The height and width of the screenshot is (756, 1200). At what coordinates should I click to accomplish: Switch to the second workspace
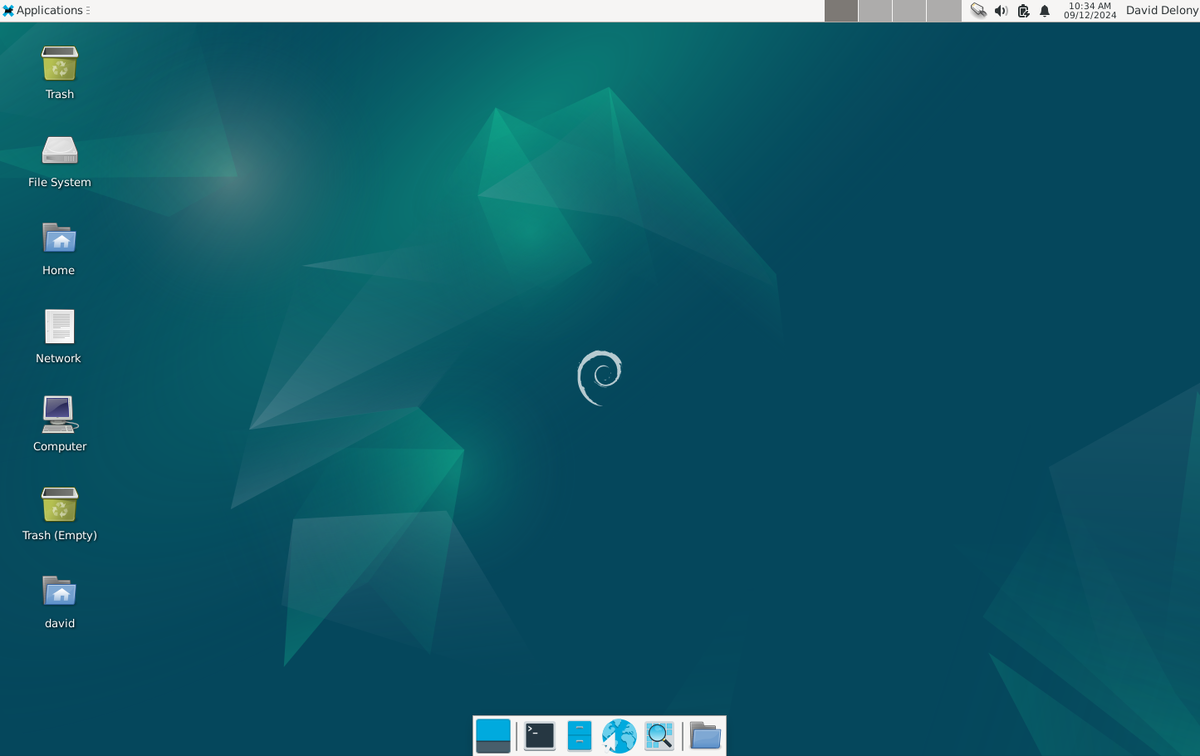pyautogui.click(x=875, y=11)
